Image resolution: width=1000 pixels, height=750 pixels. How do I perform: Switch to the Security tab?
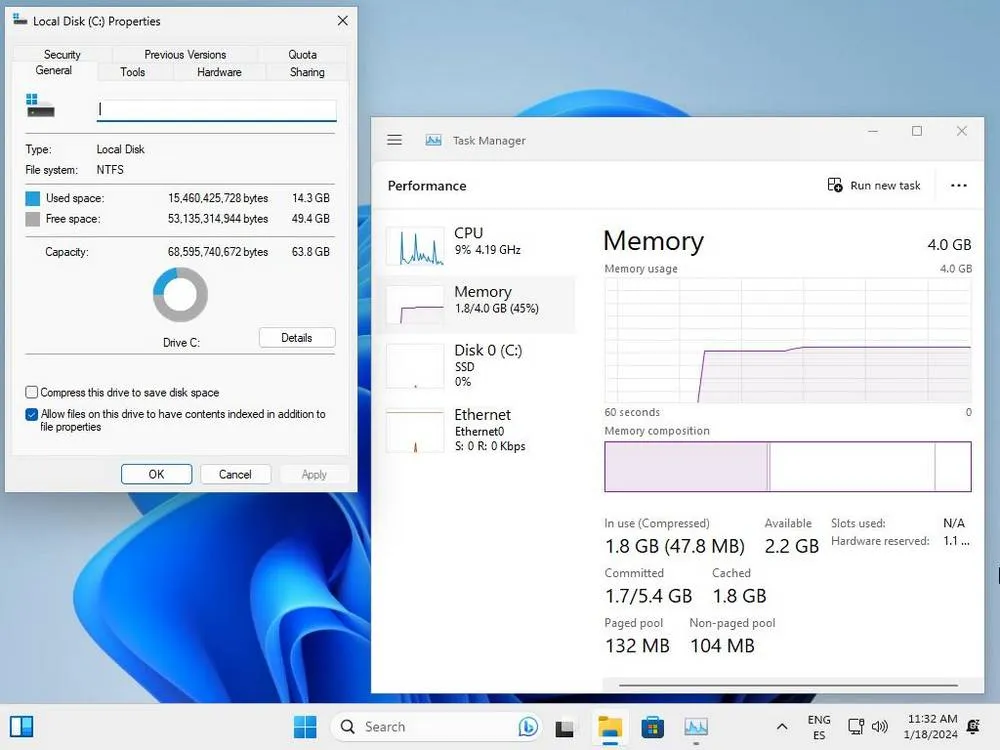coord(62,54)
